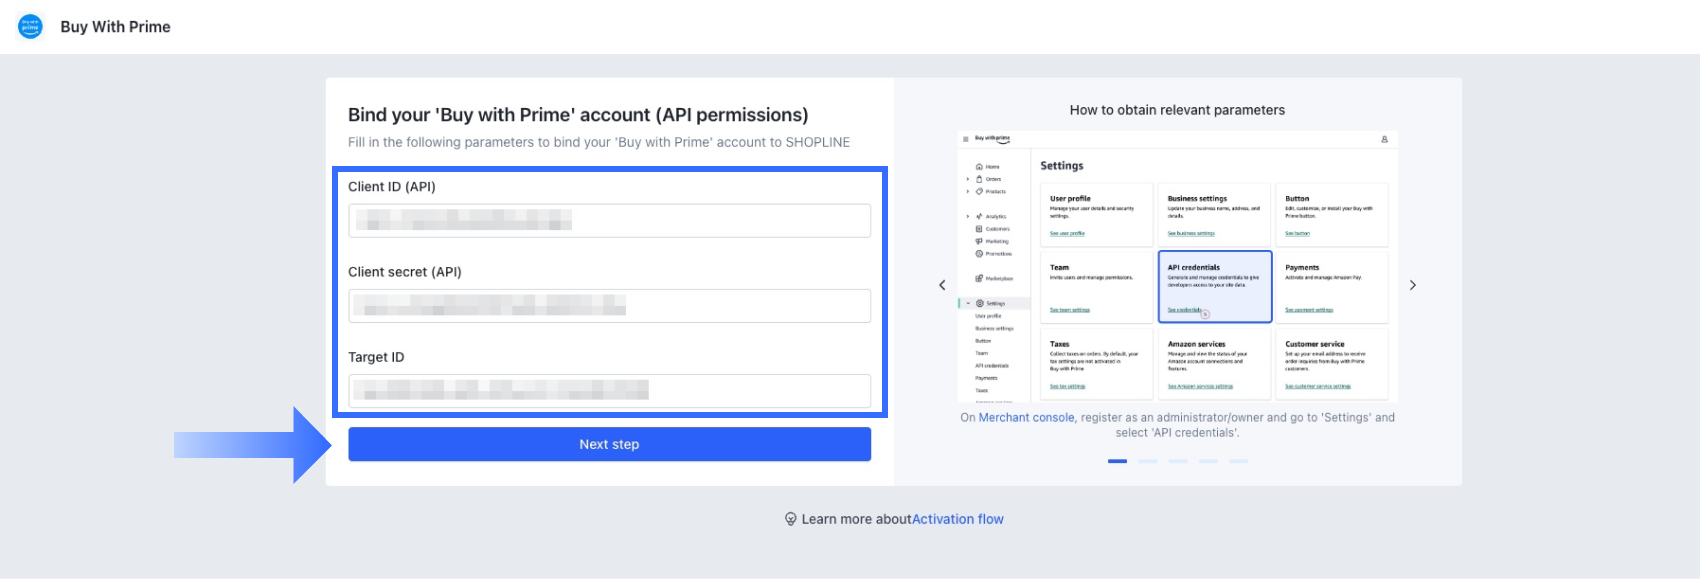Advance the carousel with the right chevron
This screenshot has width=1700, height=579.
click(1412, 285)
